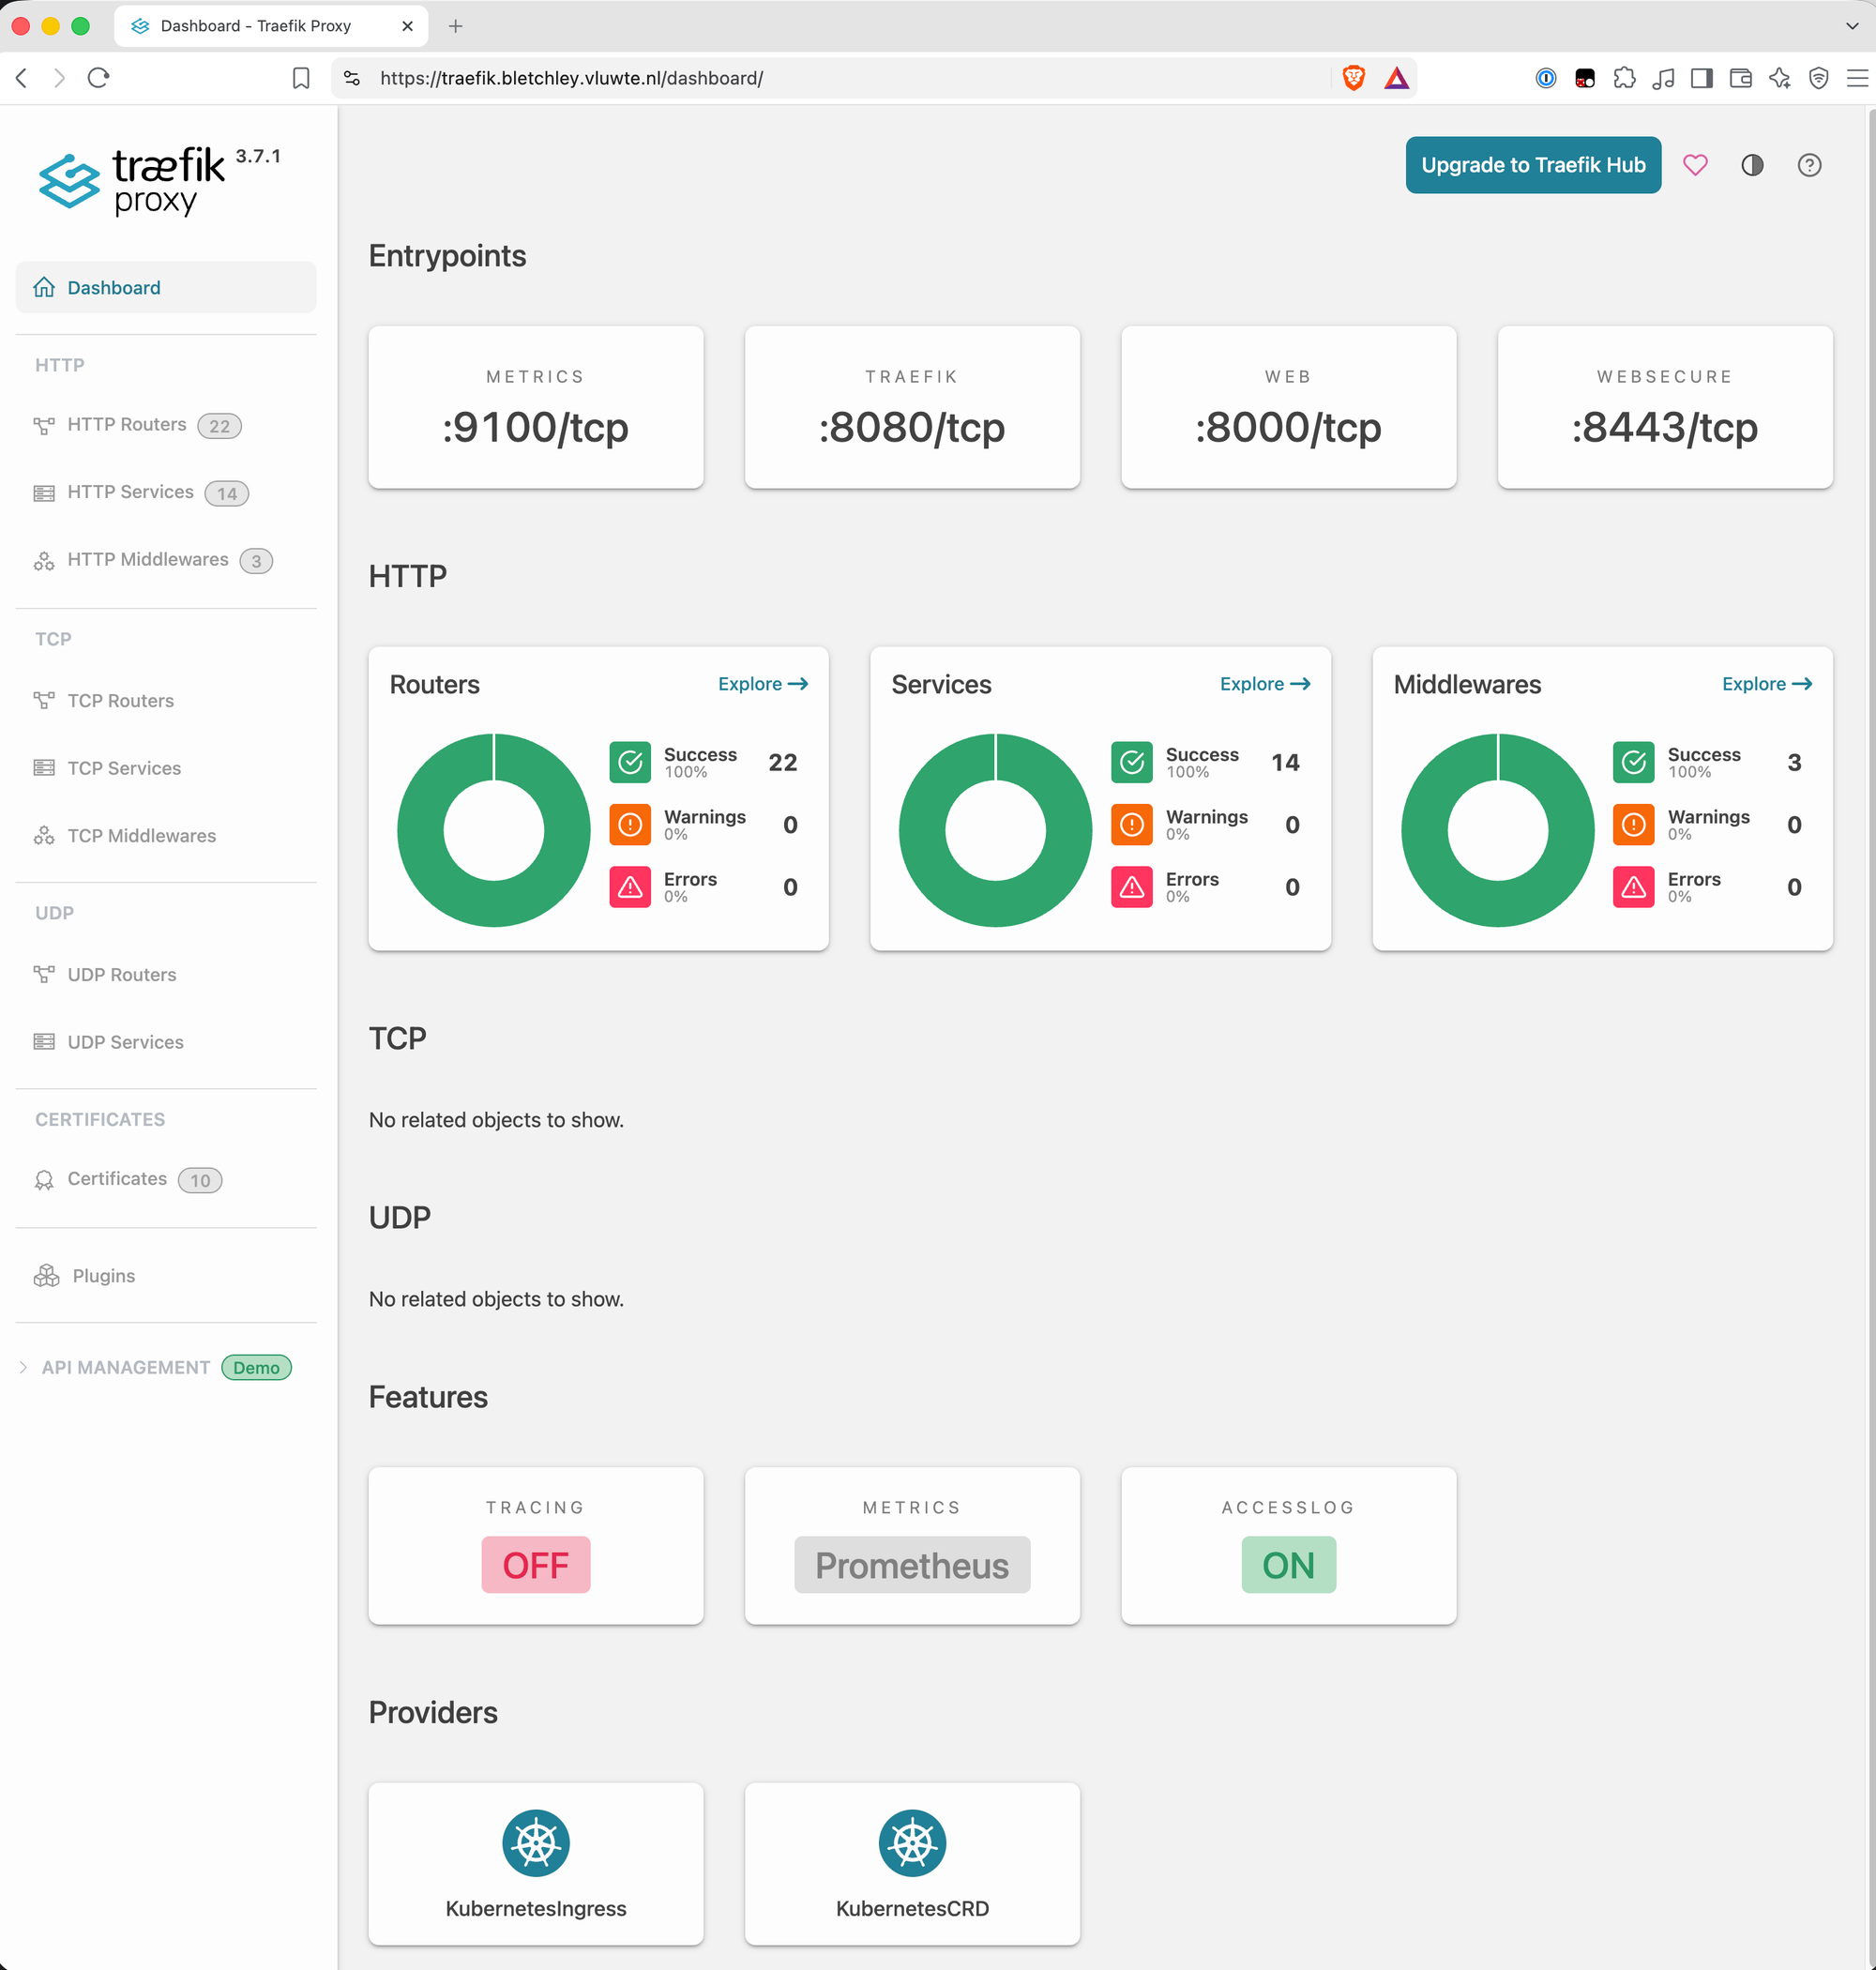Image resolution: width=1876 pixels, height=1970 pixels.
Task: Open the tab search dropdown
Action: (x=1852, y=26)
